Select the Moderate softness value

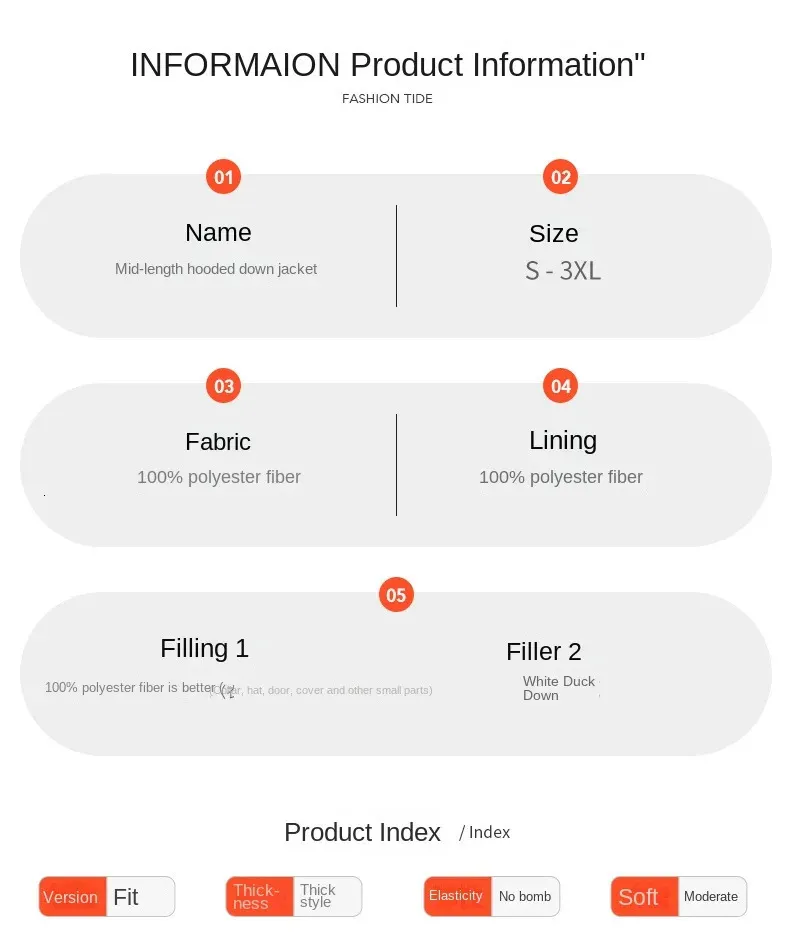pos(711,897)
